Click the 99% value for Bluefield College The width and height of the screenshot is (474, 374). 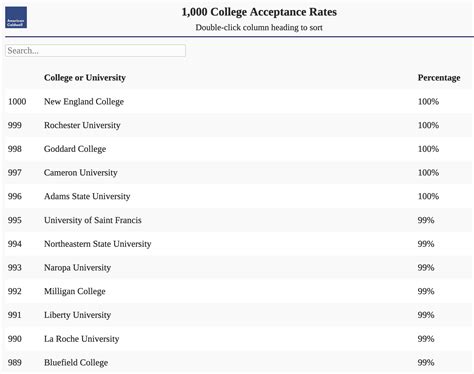coord(426,362)
